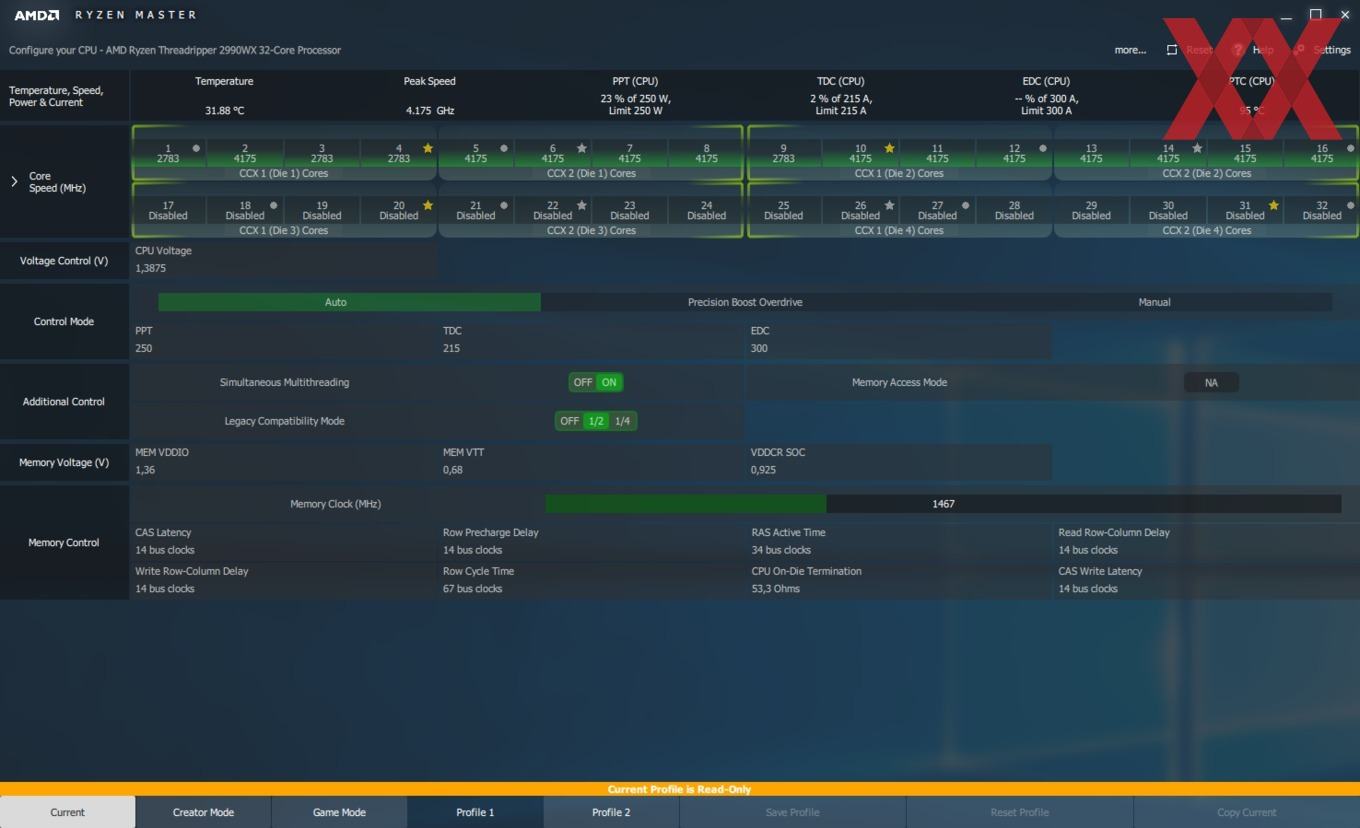
Task: Click the Peak Speed 4.175 GHz reading
Action: [430, 111]
